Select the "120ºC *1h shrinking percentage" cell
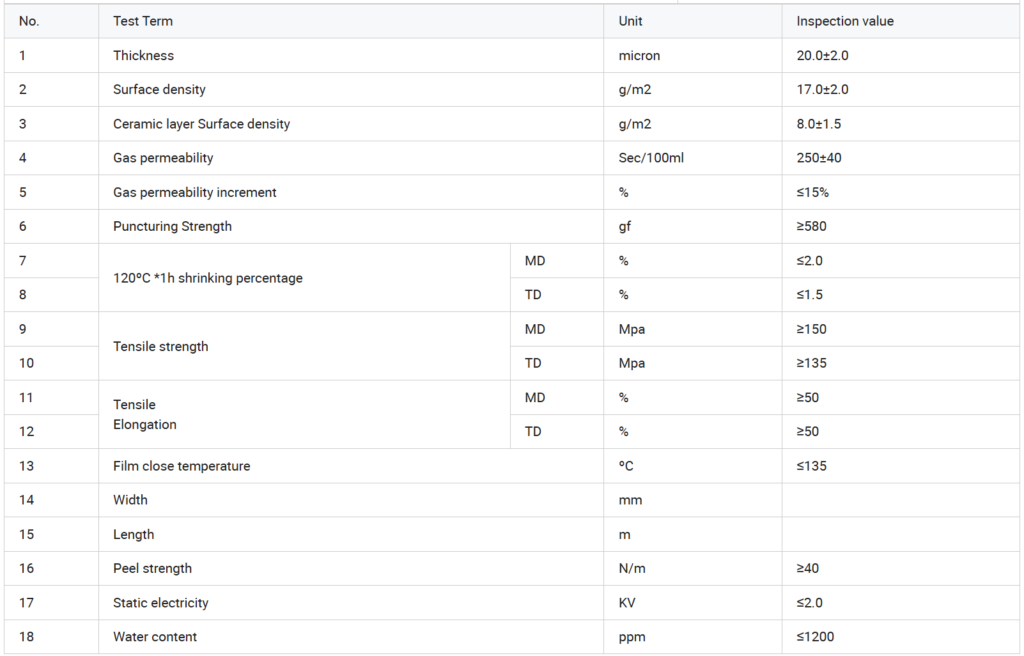 point(207,278)
